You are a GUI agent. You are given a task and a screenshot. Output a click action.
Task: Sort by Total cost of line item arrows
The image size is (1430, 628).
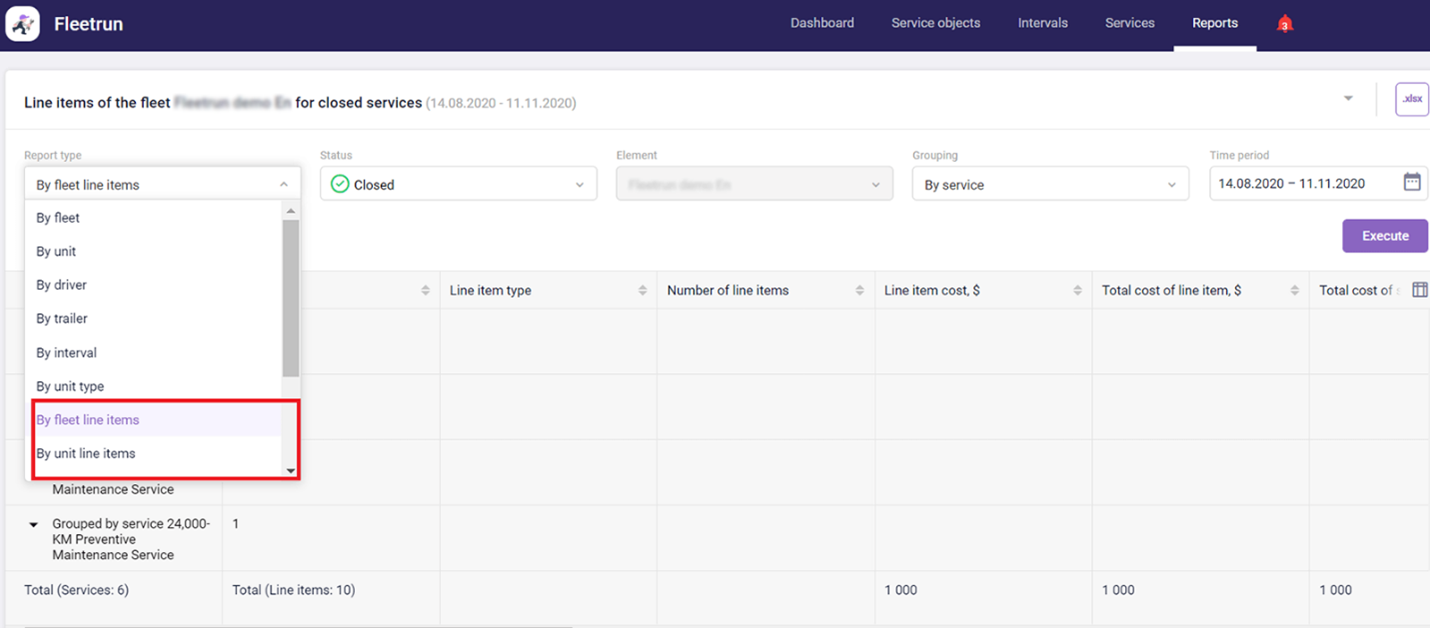pos(1294,291)
